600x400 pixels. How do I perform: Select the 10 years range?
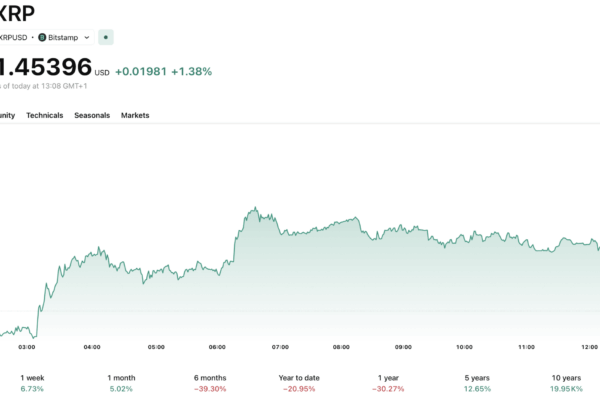click(x=566, y=383)
